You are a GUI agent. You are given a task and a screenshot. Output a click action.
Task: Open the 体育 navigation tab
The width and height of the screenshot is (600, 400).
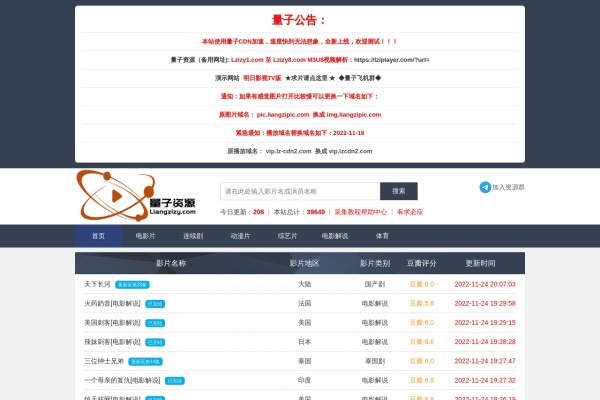coord(382,236)
